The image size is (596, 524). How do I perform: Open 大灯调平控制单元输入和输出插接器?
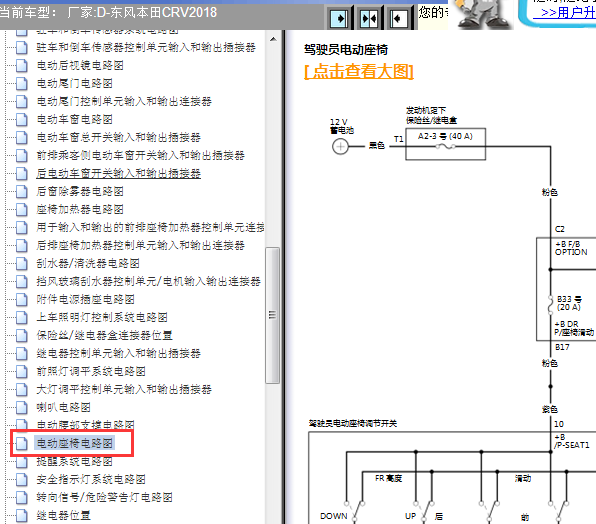click(124, 389)
